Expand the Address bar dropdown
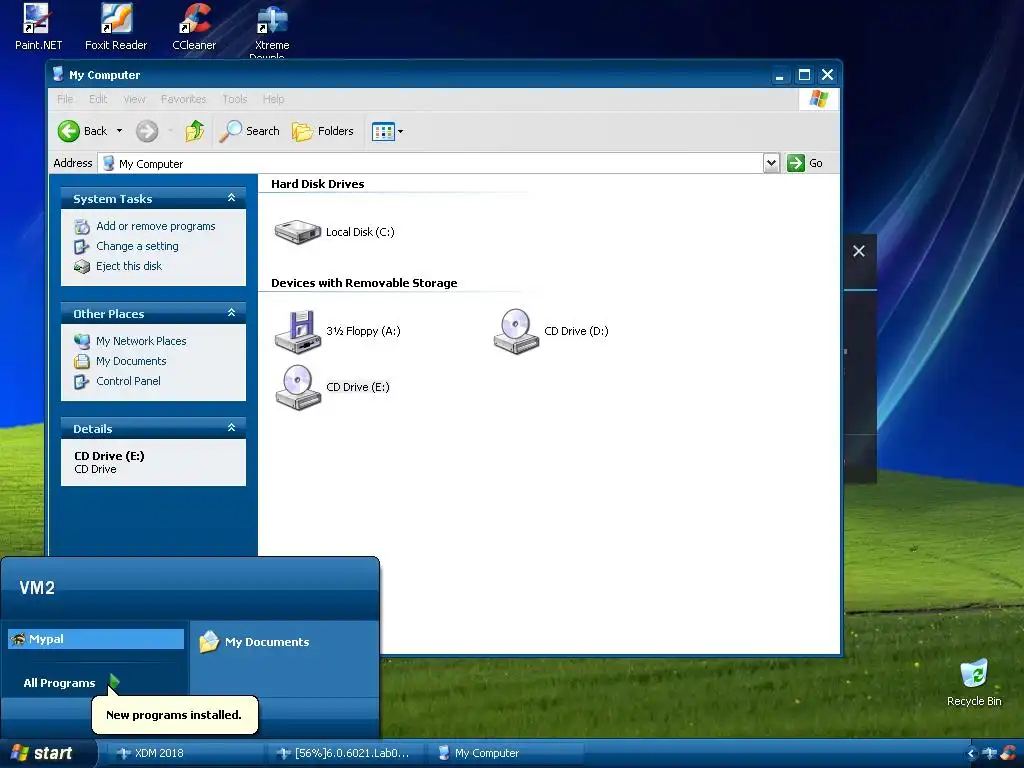Image resolution: width=1024 pixels, height=768 pixels. 771,163
